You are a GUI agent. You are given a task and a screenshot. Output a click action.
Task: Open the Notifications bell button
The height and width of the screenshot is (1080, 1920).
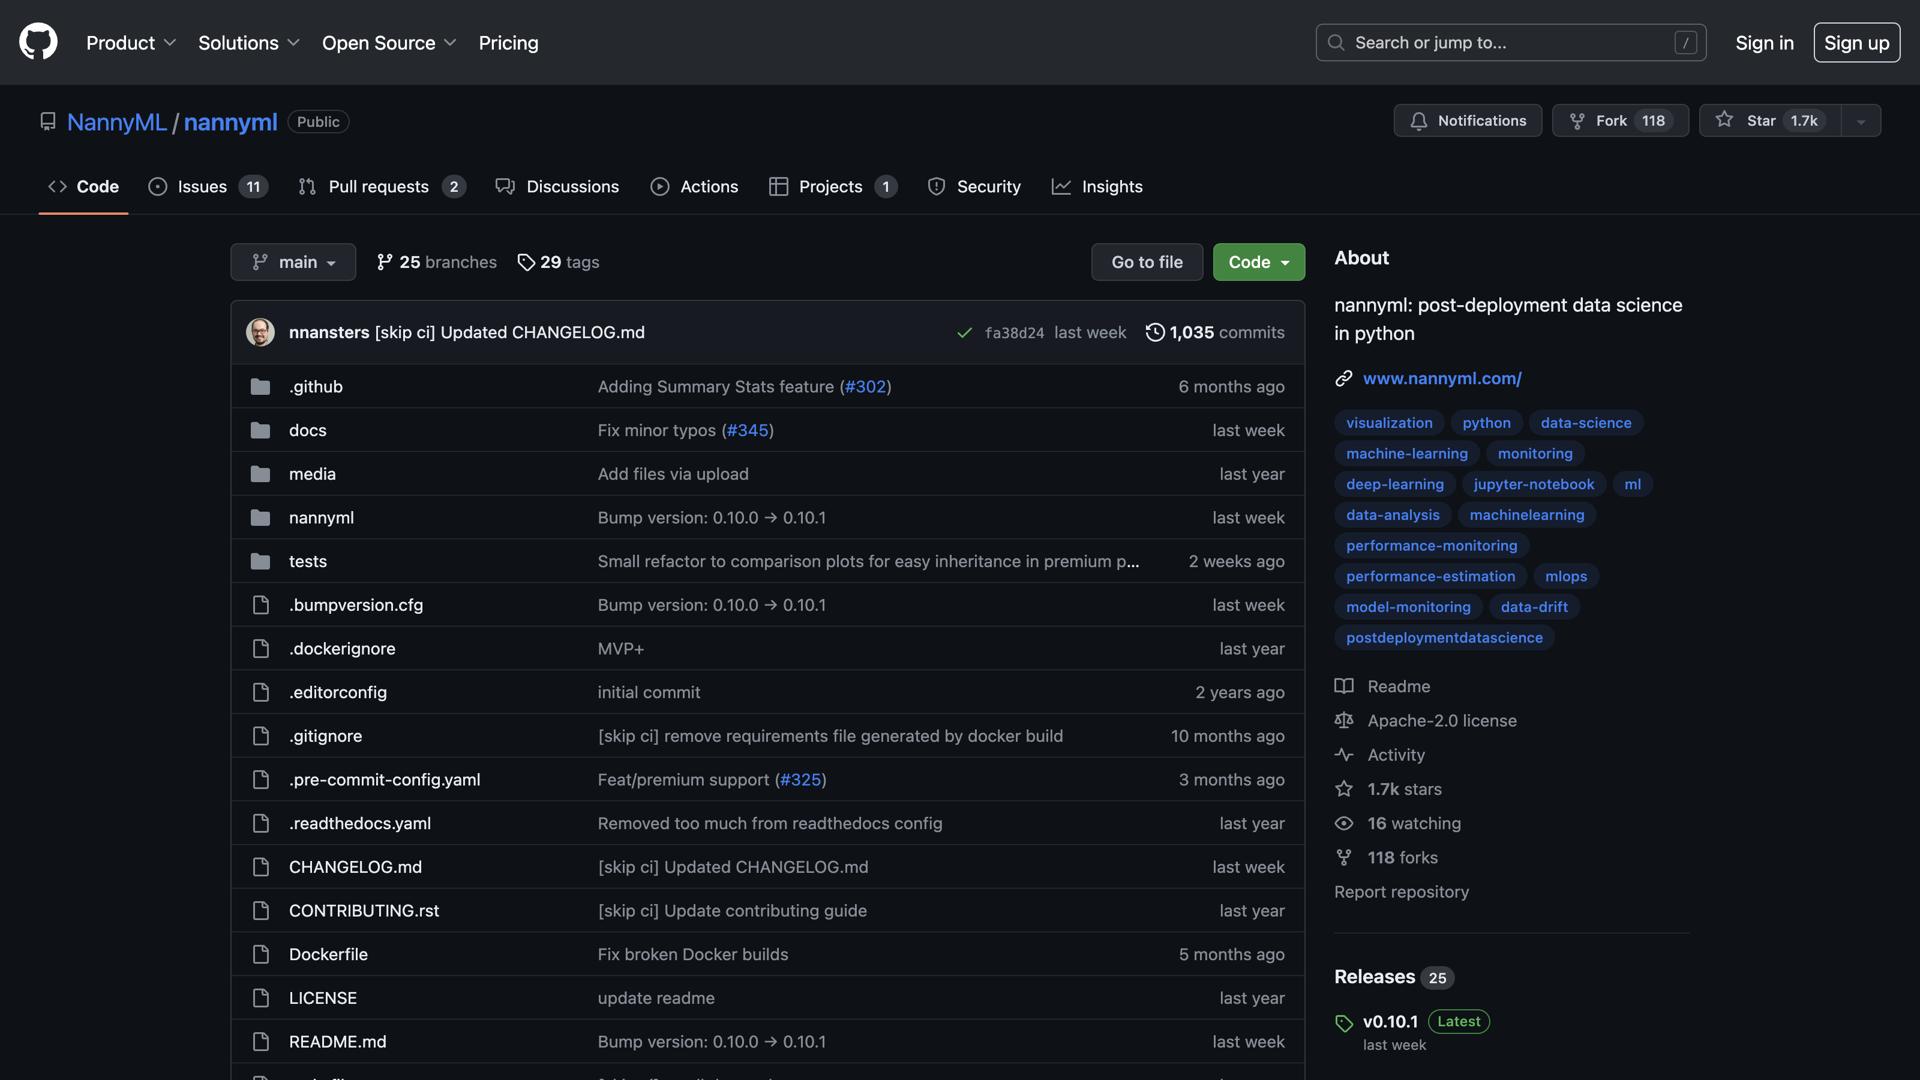[1467, 120]
